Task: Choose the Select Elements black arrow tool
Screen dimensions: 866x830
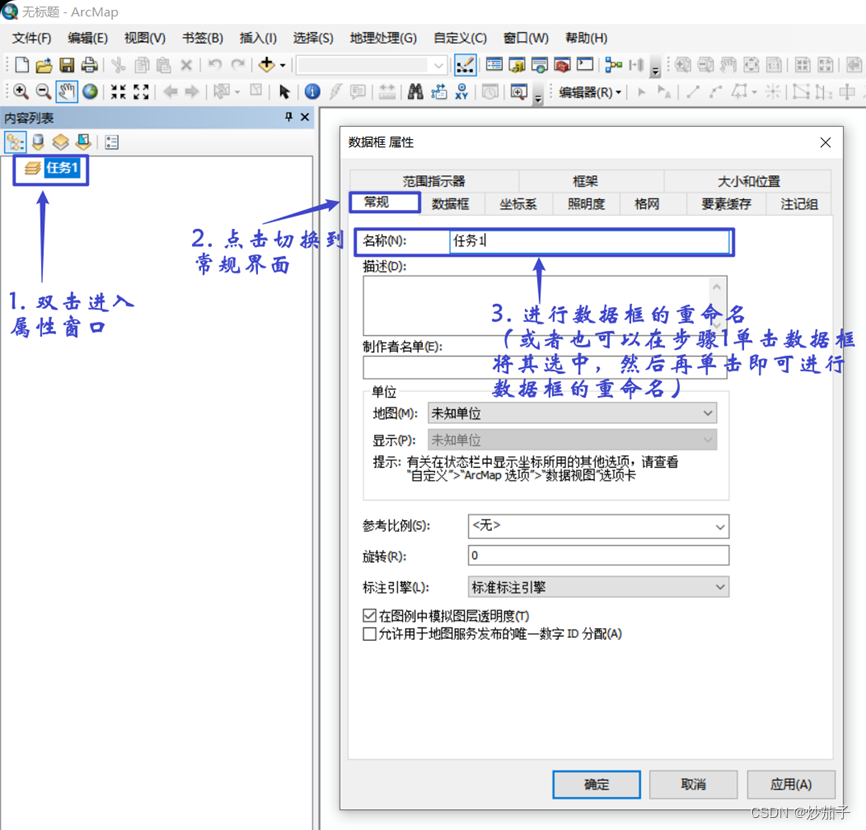Action: coord(284,92)
